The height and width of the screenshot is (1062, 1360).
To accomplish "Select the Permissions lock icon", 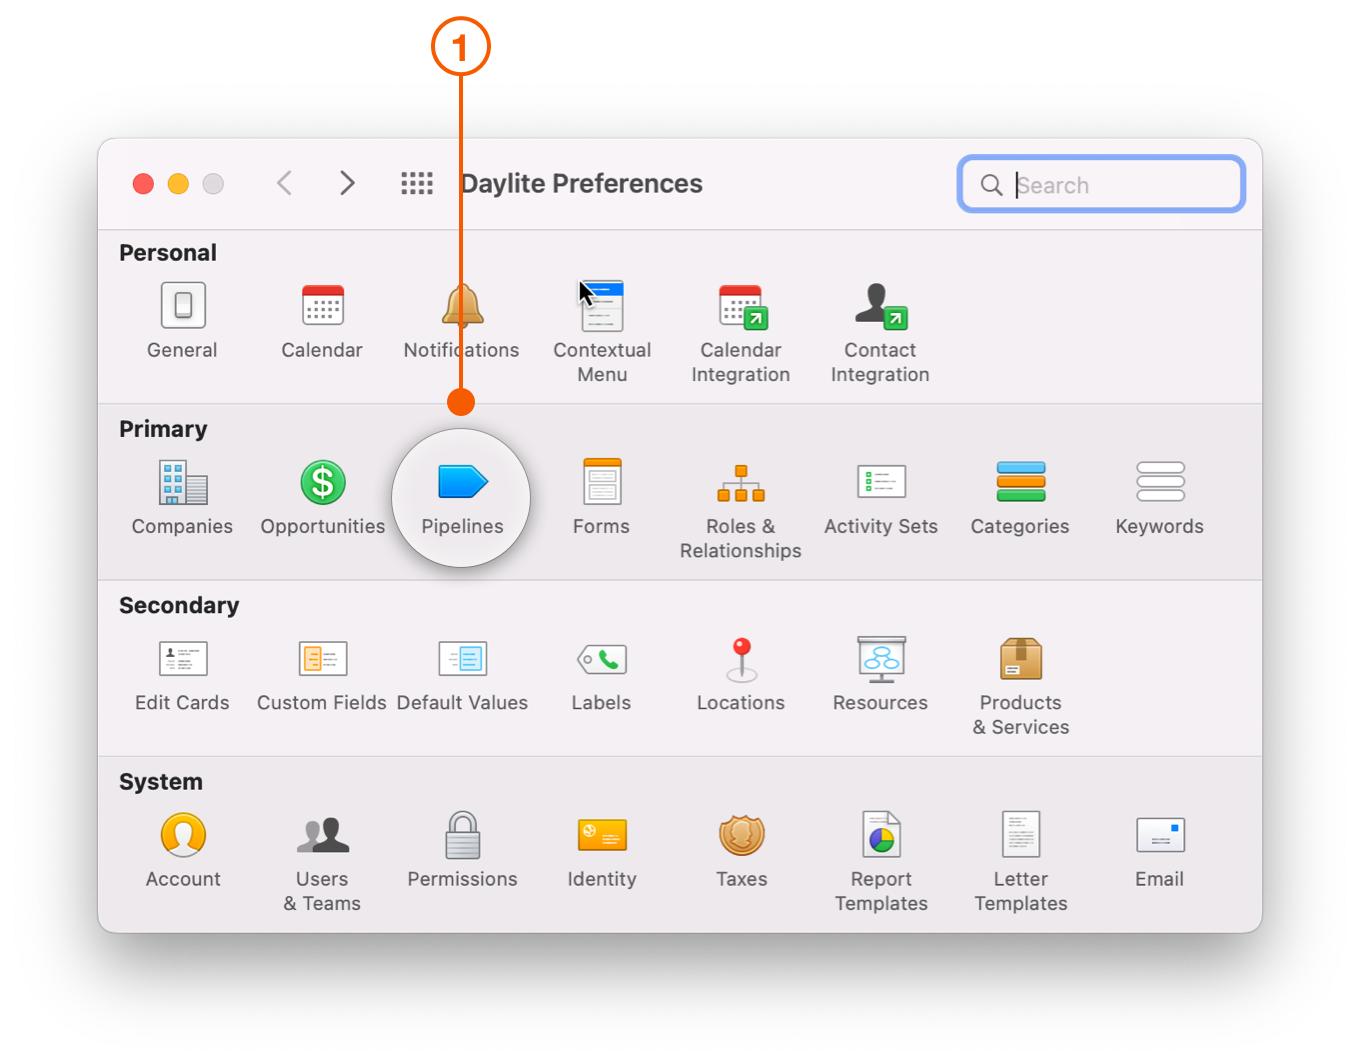I will point(461,835).
